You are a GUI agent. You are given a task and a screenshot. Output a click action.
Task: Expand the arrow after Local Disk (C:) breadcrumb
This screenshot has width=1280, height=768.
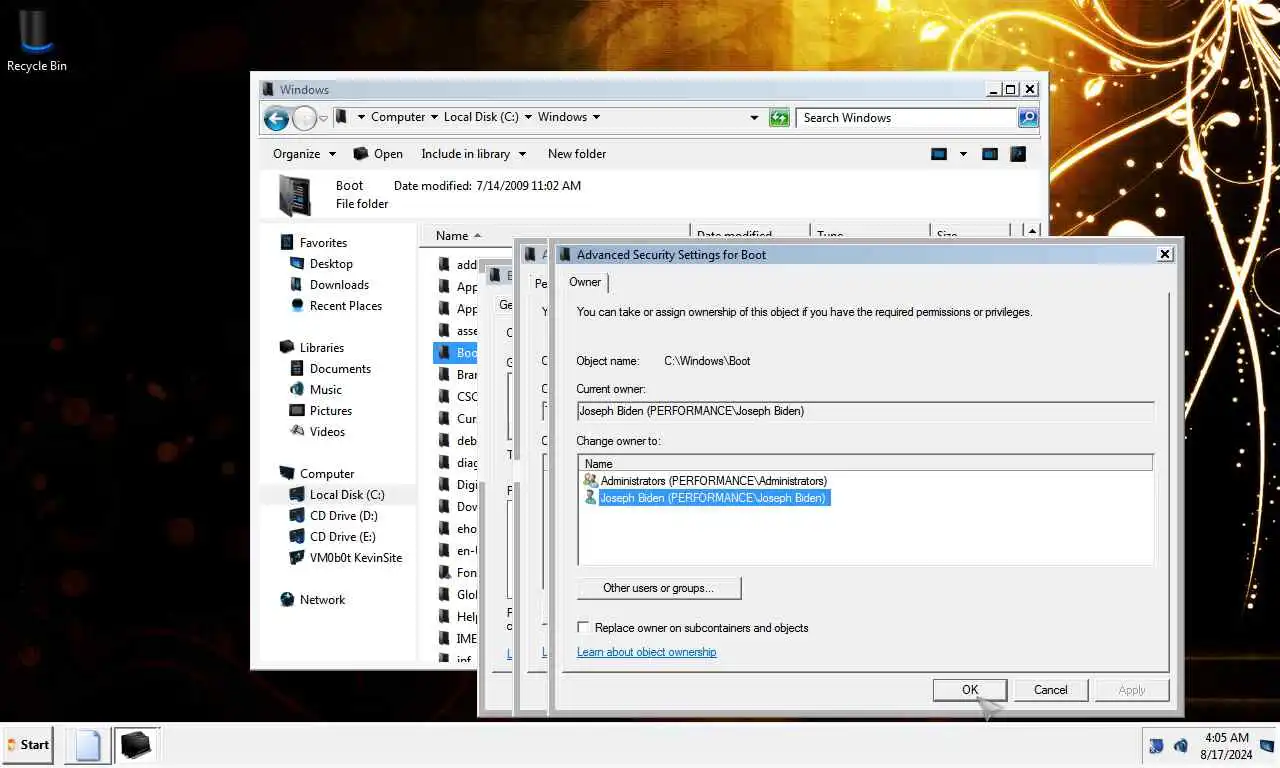point(528,117)
